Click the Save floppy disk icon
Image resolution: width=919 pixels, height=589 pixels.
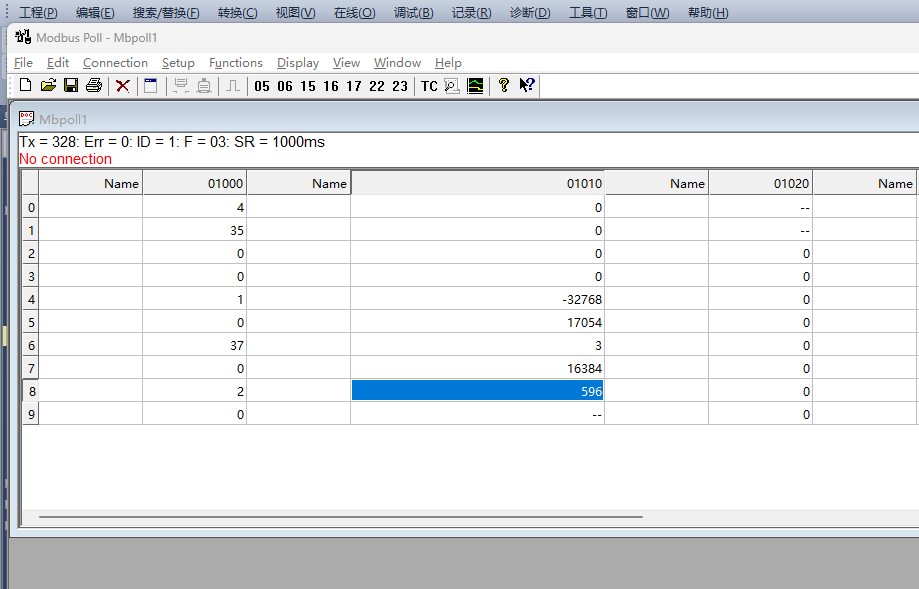71,86
